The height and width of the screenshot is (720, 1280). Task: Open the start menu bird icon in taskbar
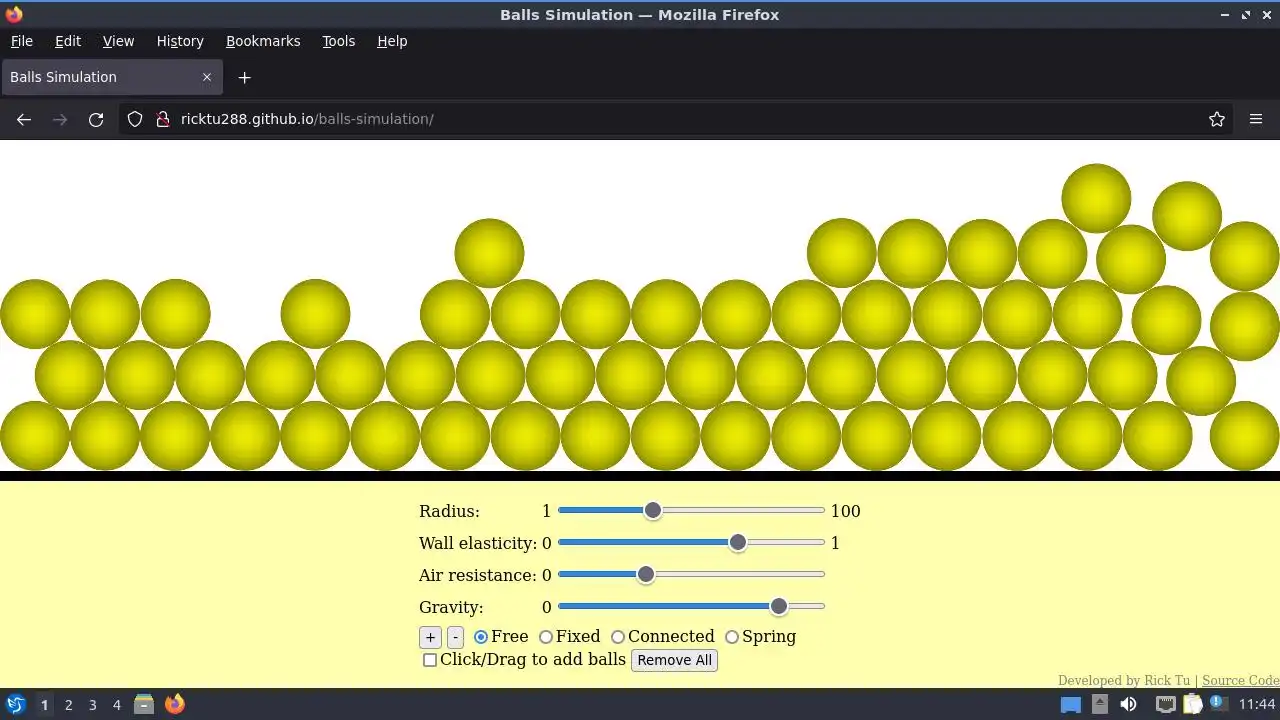point(15,704)
